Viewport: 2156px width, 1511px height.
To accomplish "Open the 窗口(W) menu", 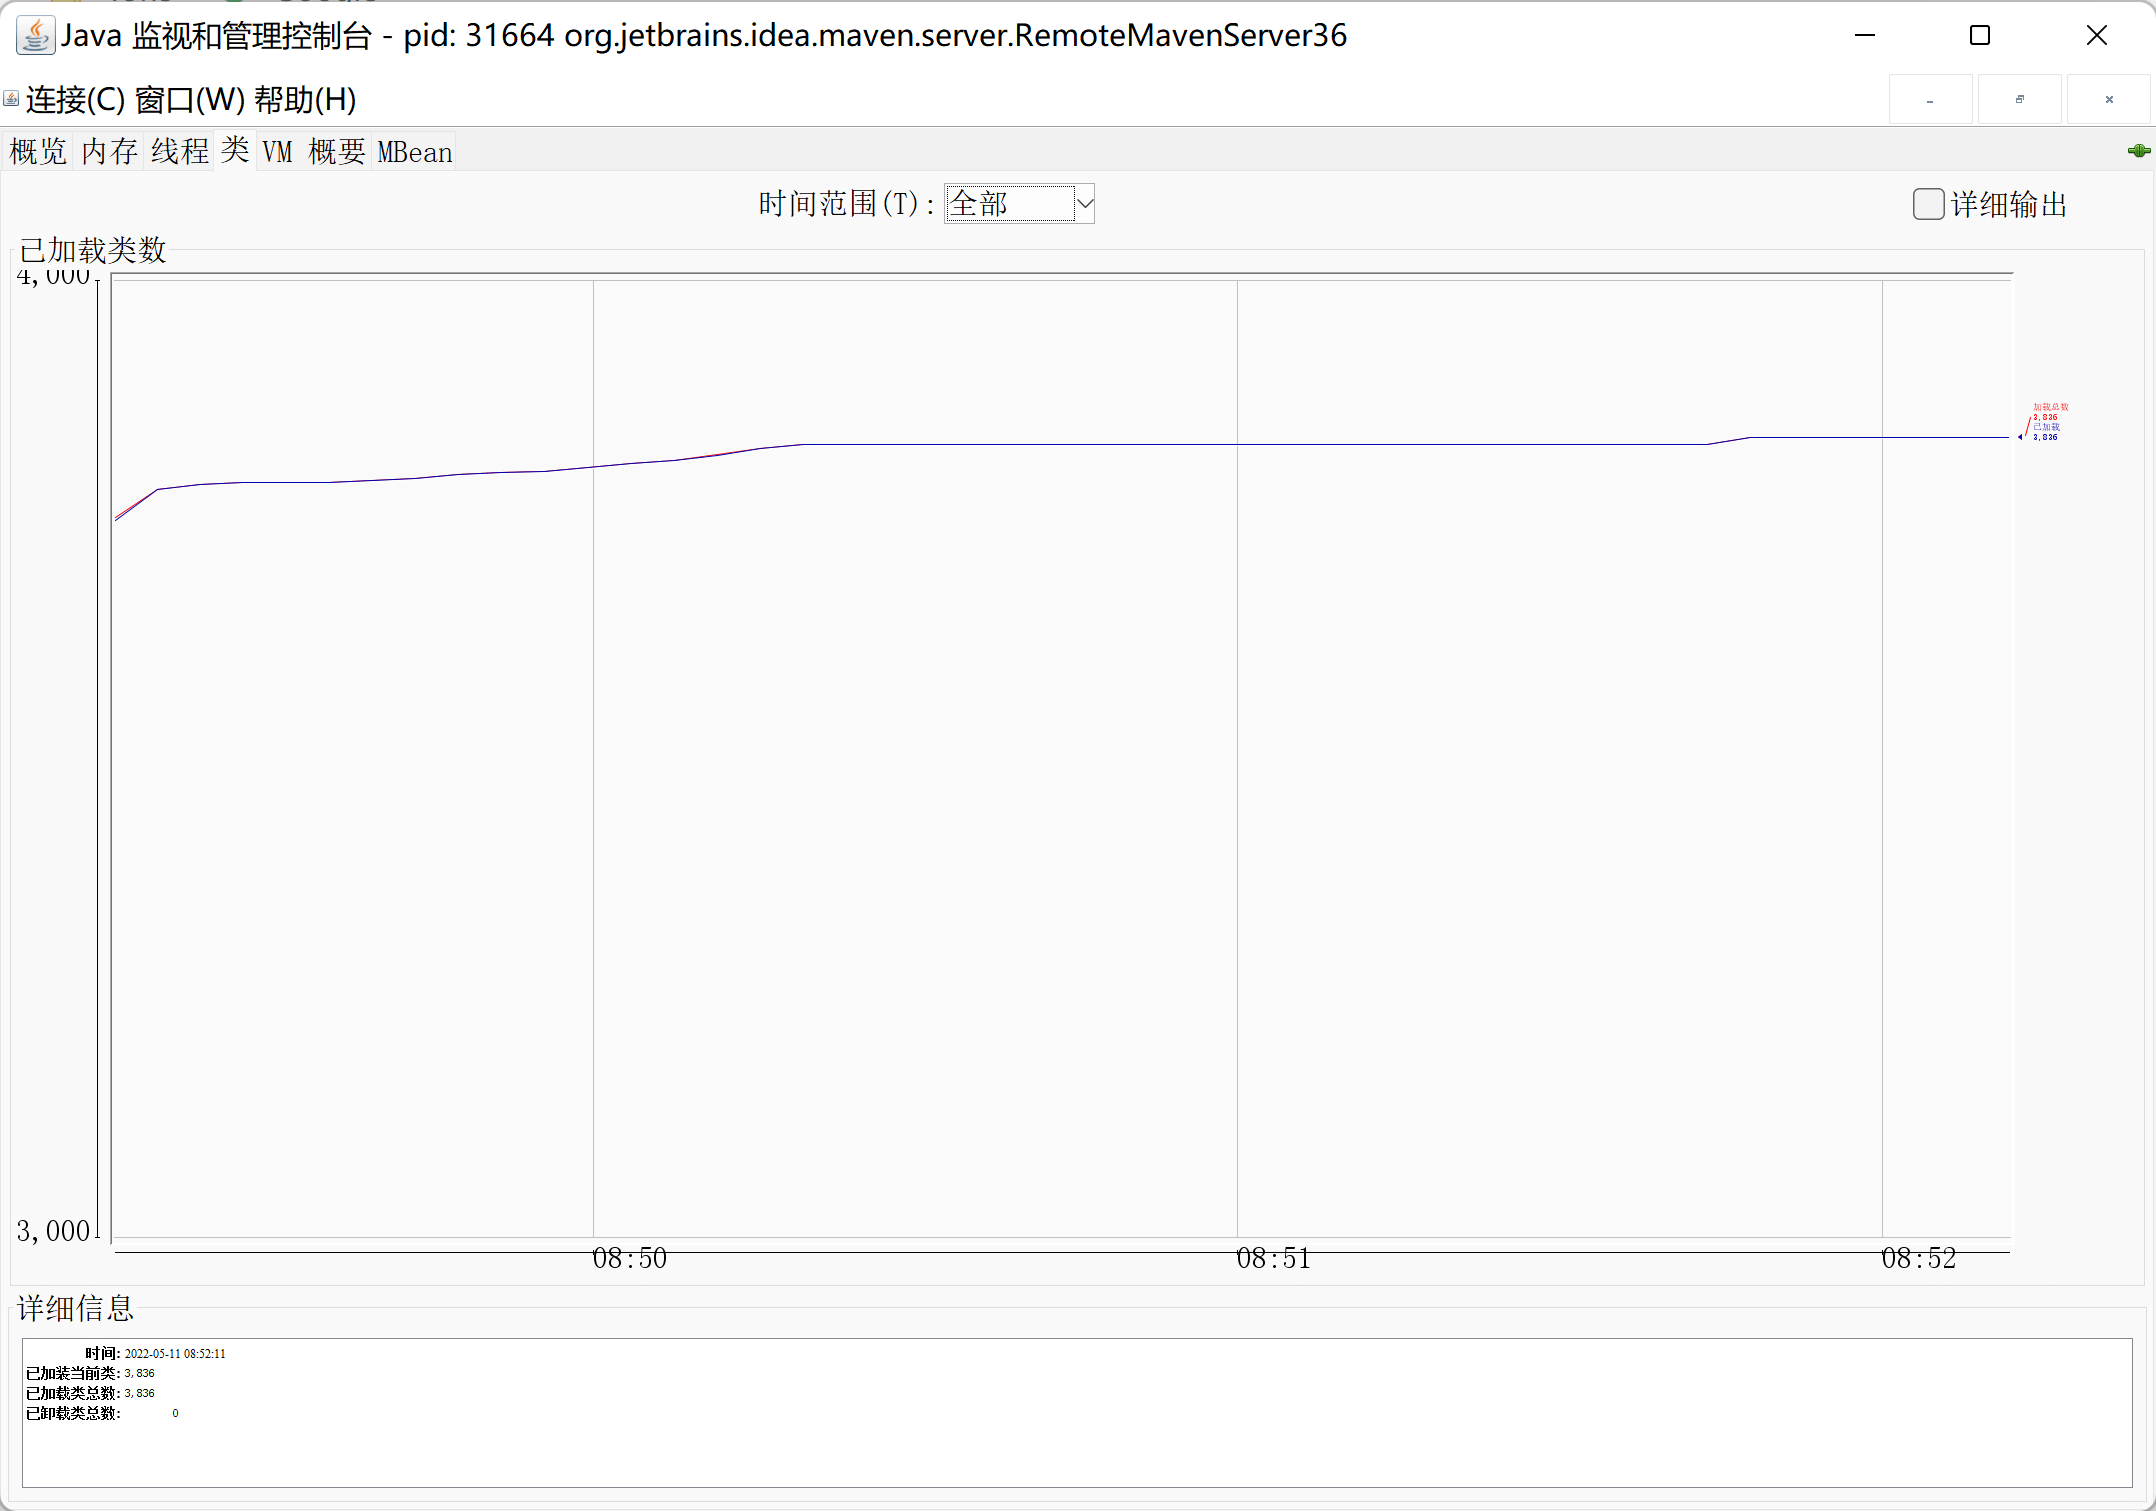I will tap(189, 100).
